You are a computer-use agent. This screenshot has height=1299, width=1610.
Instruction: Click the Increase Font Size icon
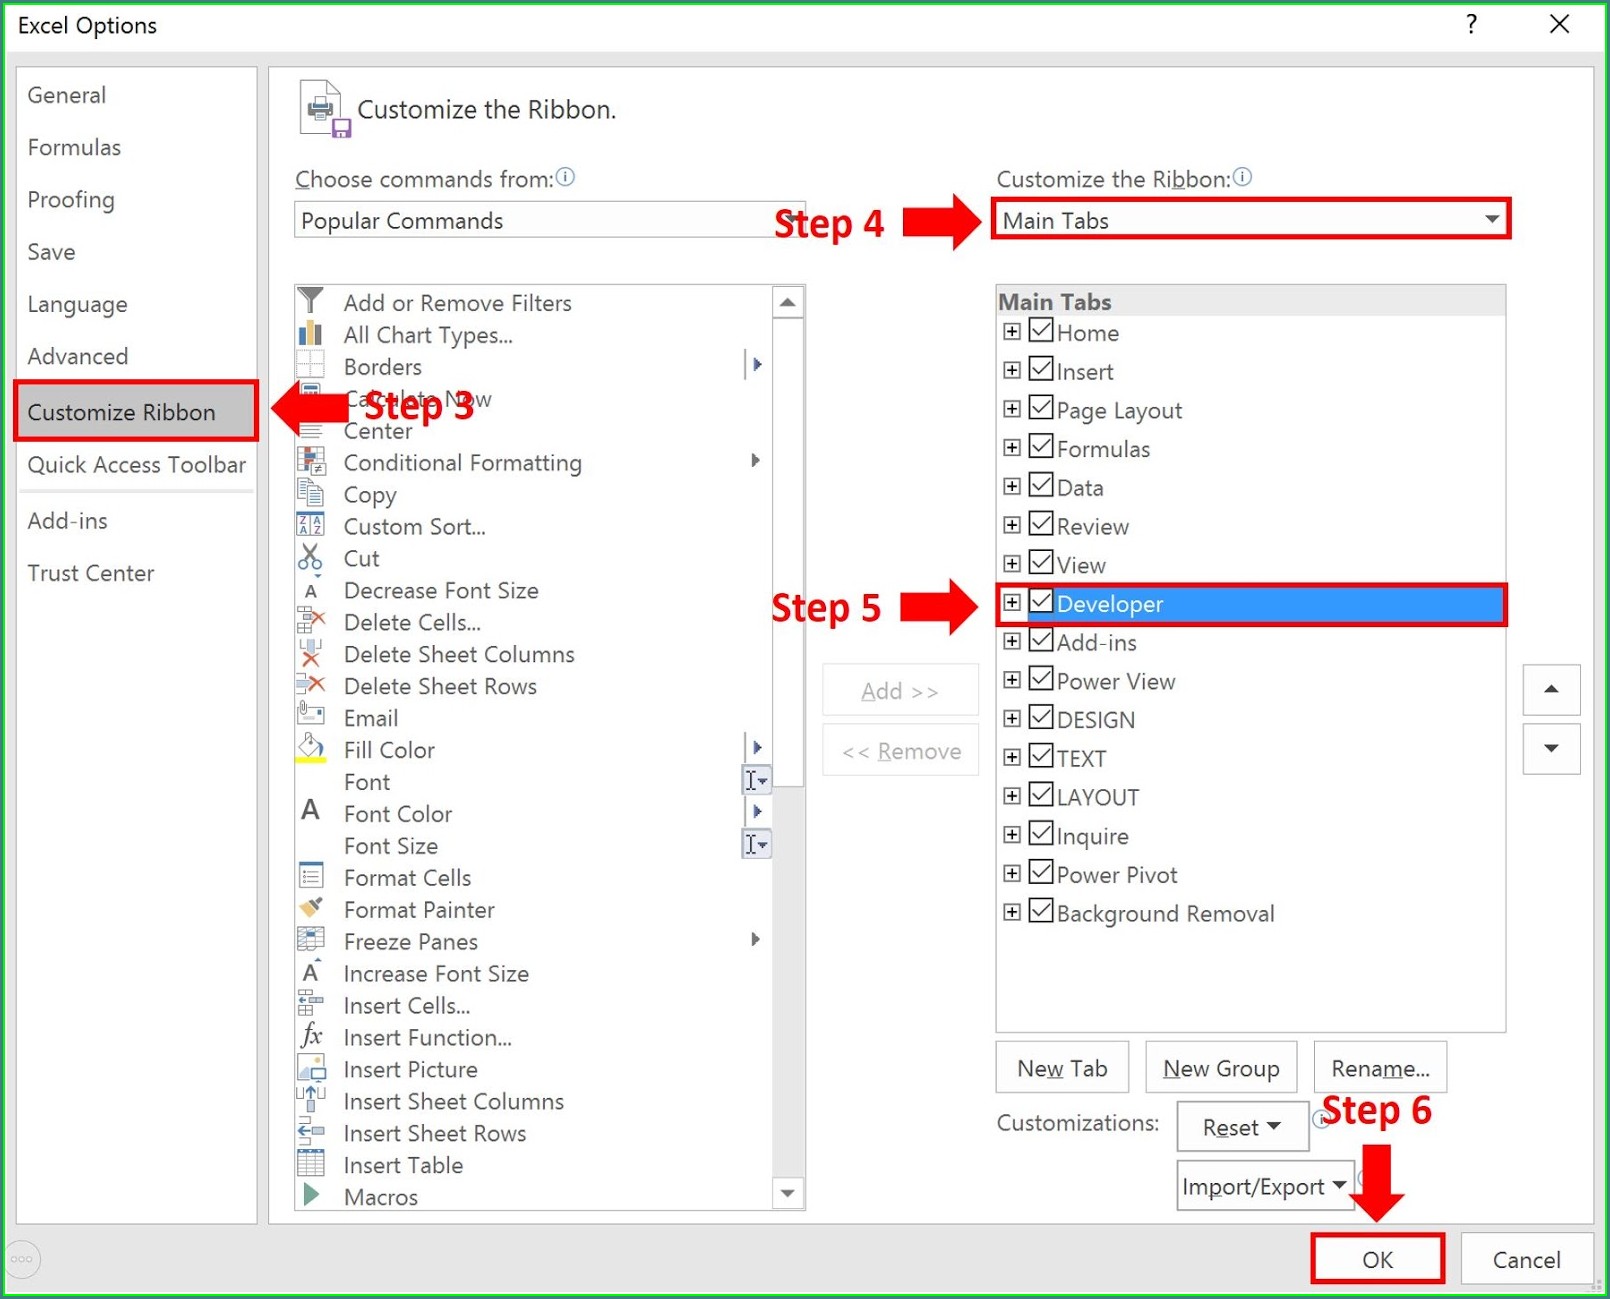[x=311, y=972]
